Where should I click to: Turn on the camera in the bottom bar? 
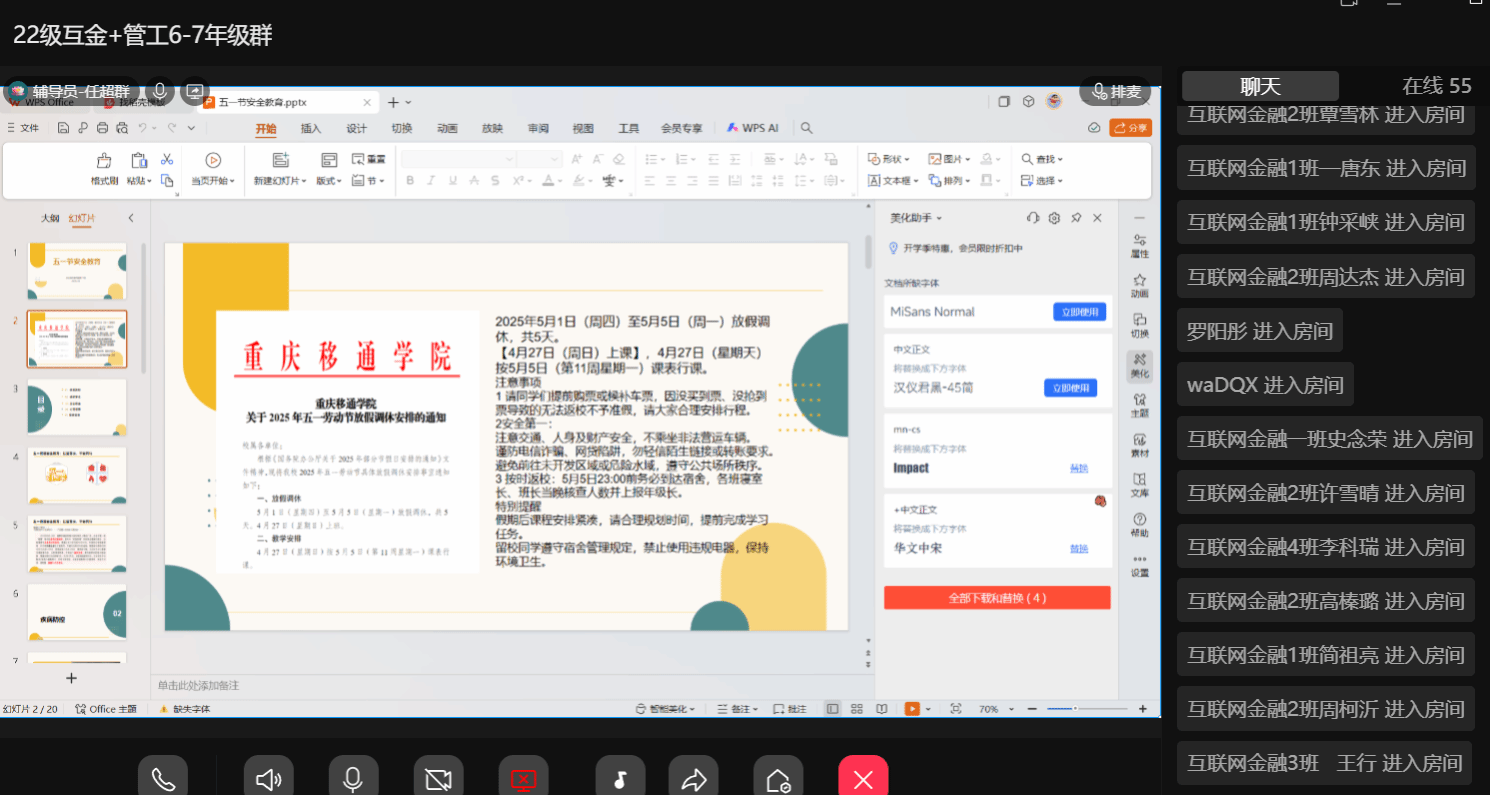pos(439,779)
